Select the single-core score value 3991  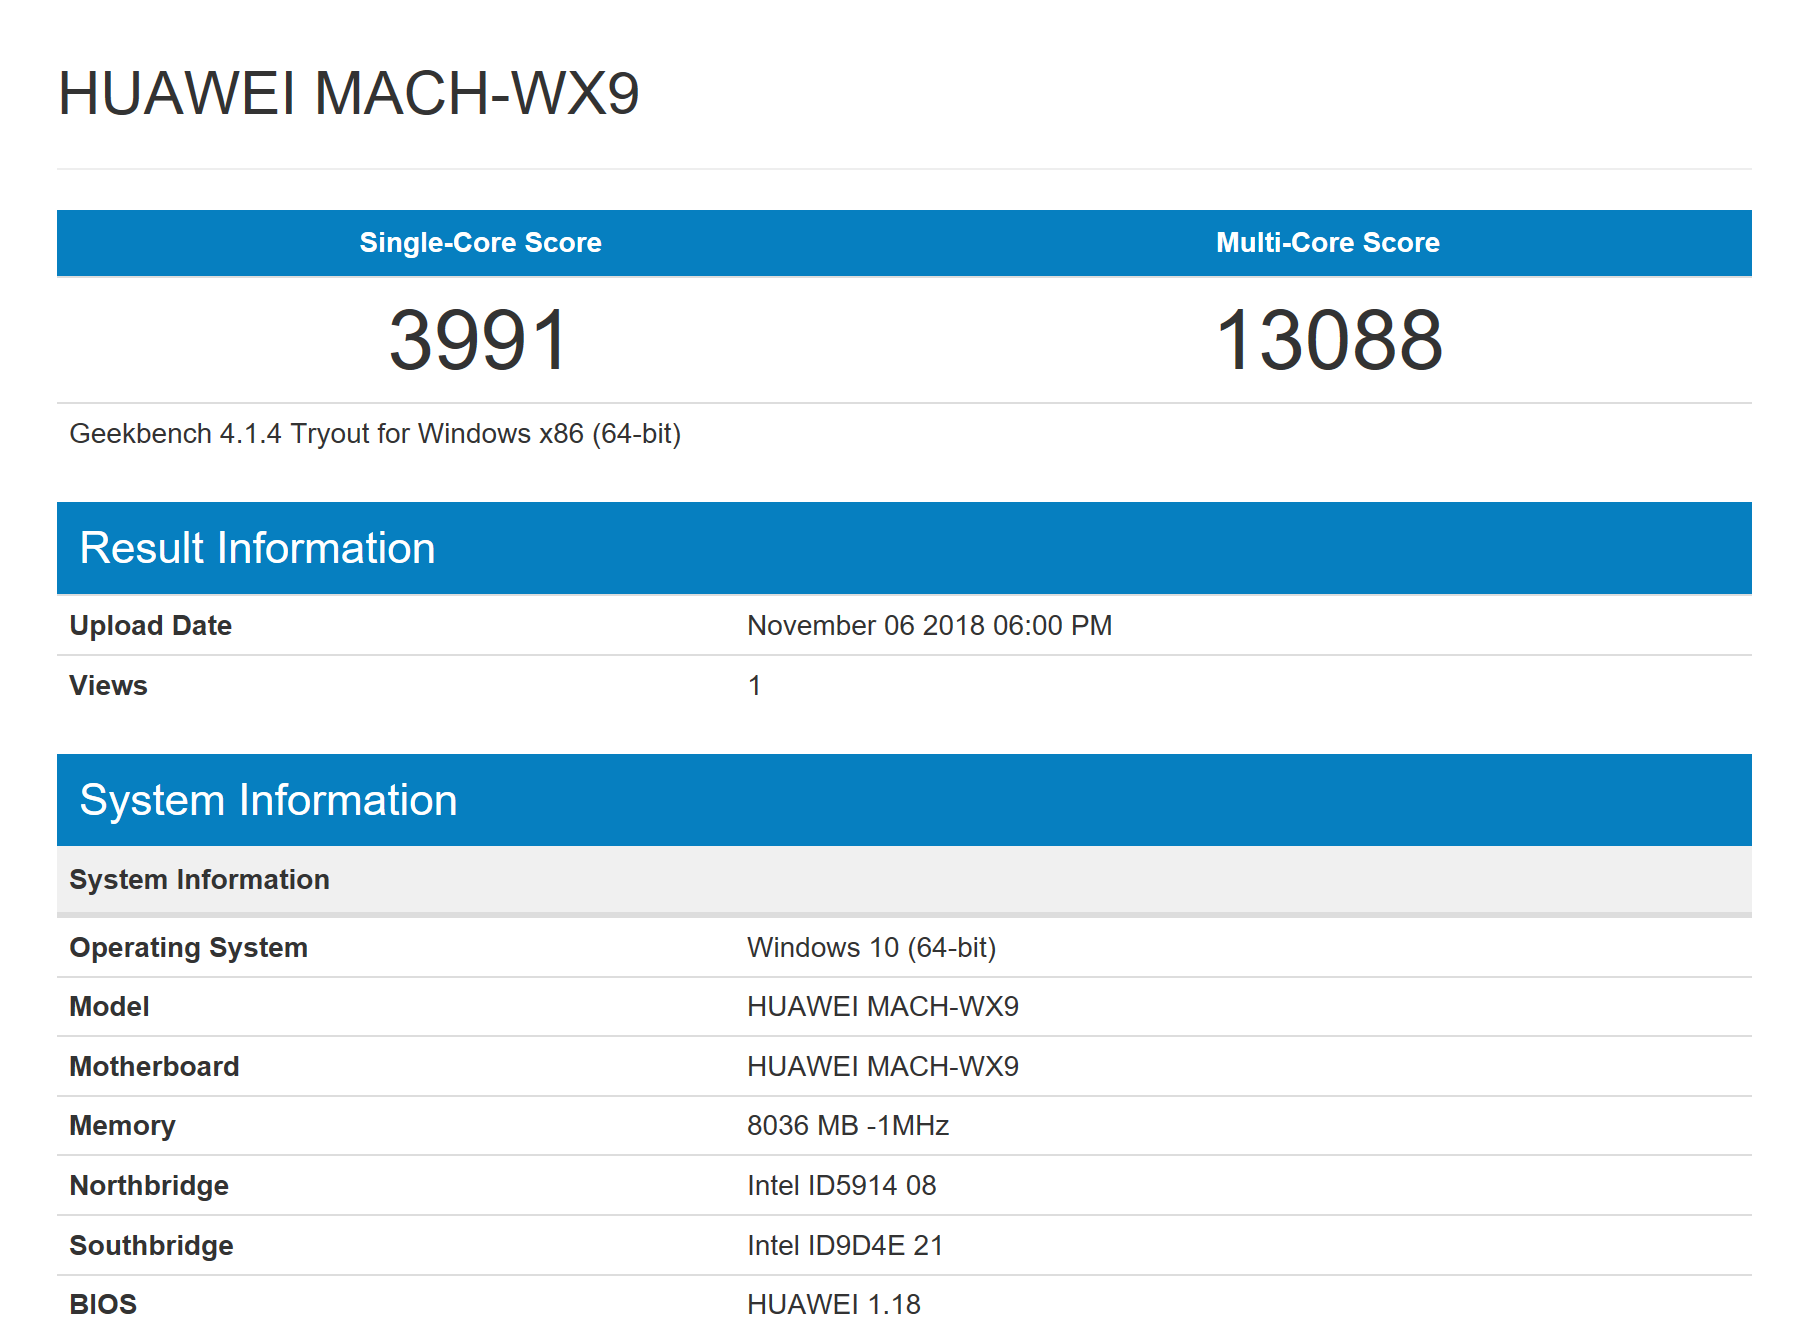(479, 340)
